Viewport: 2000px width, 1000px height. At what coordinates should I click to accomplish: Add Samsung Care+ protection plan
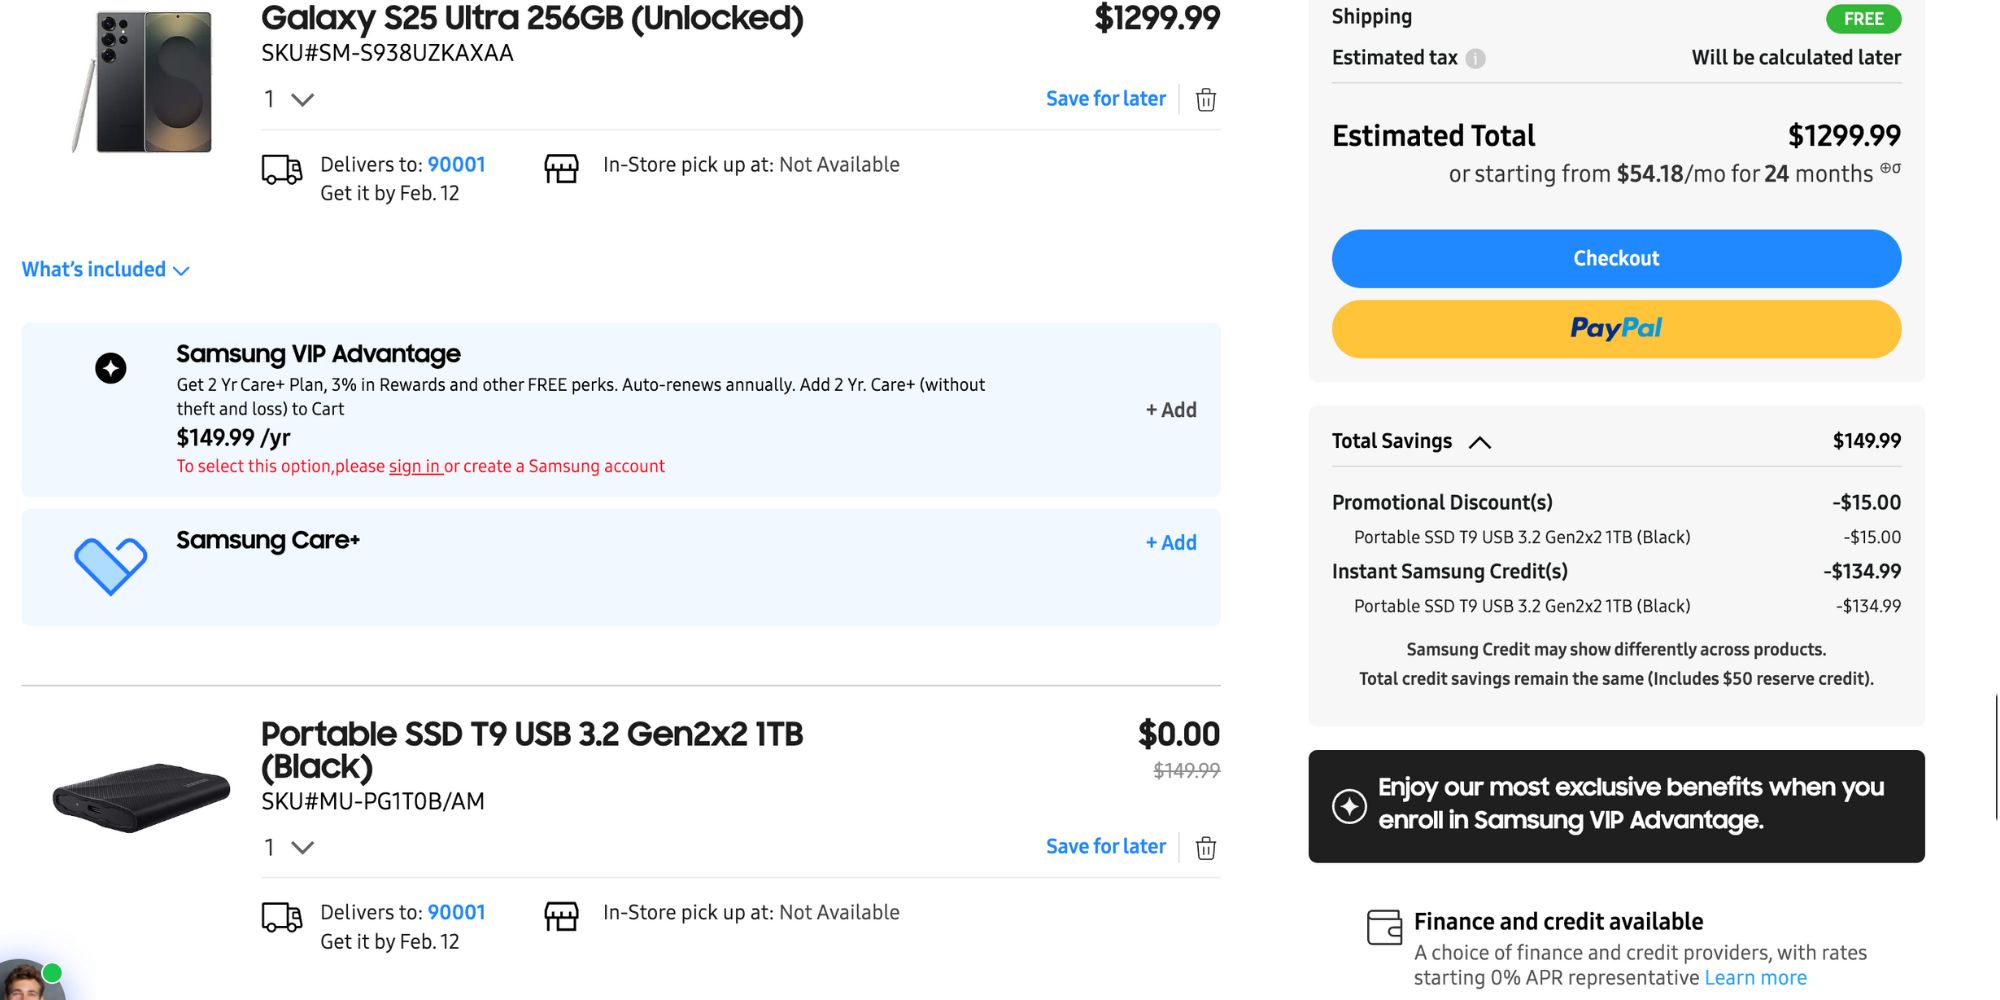click(1171, 543)
